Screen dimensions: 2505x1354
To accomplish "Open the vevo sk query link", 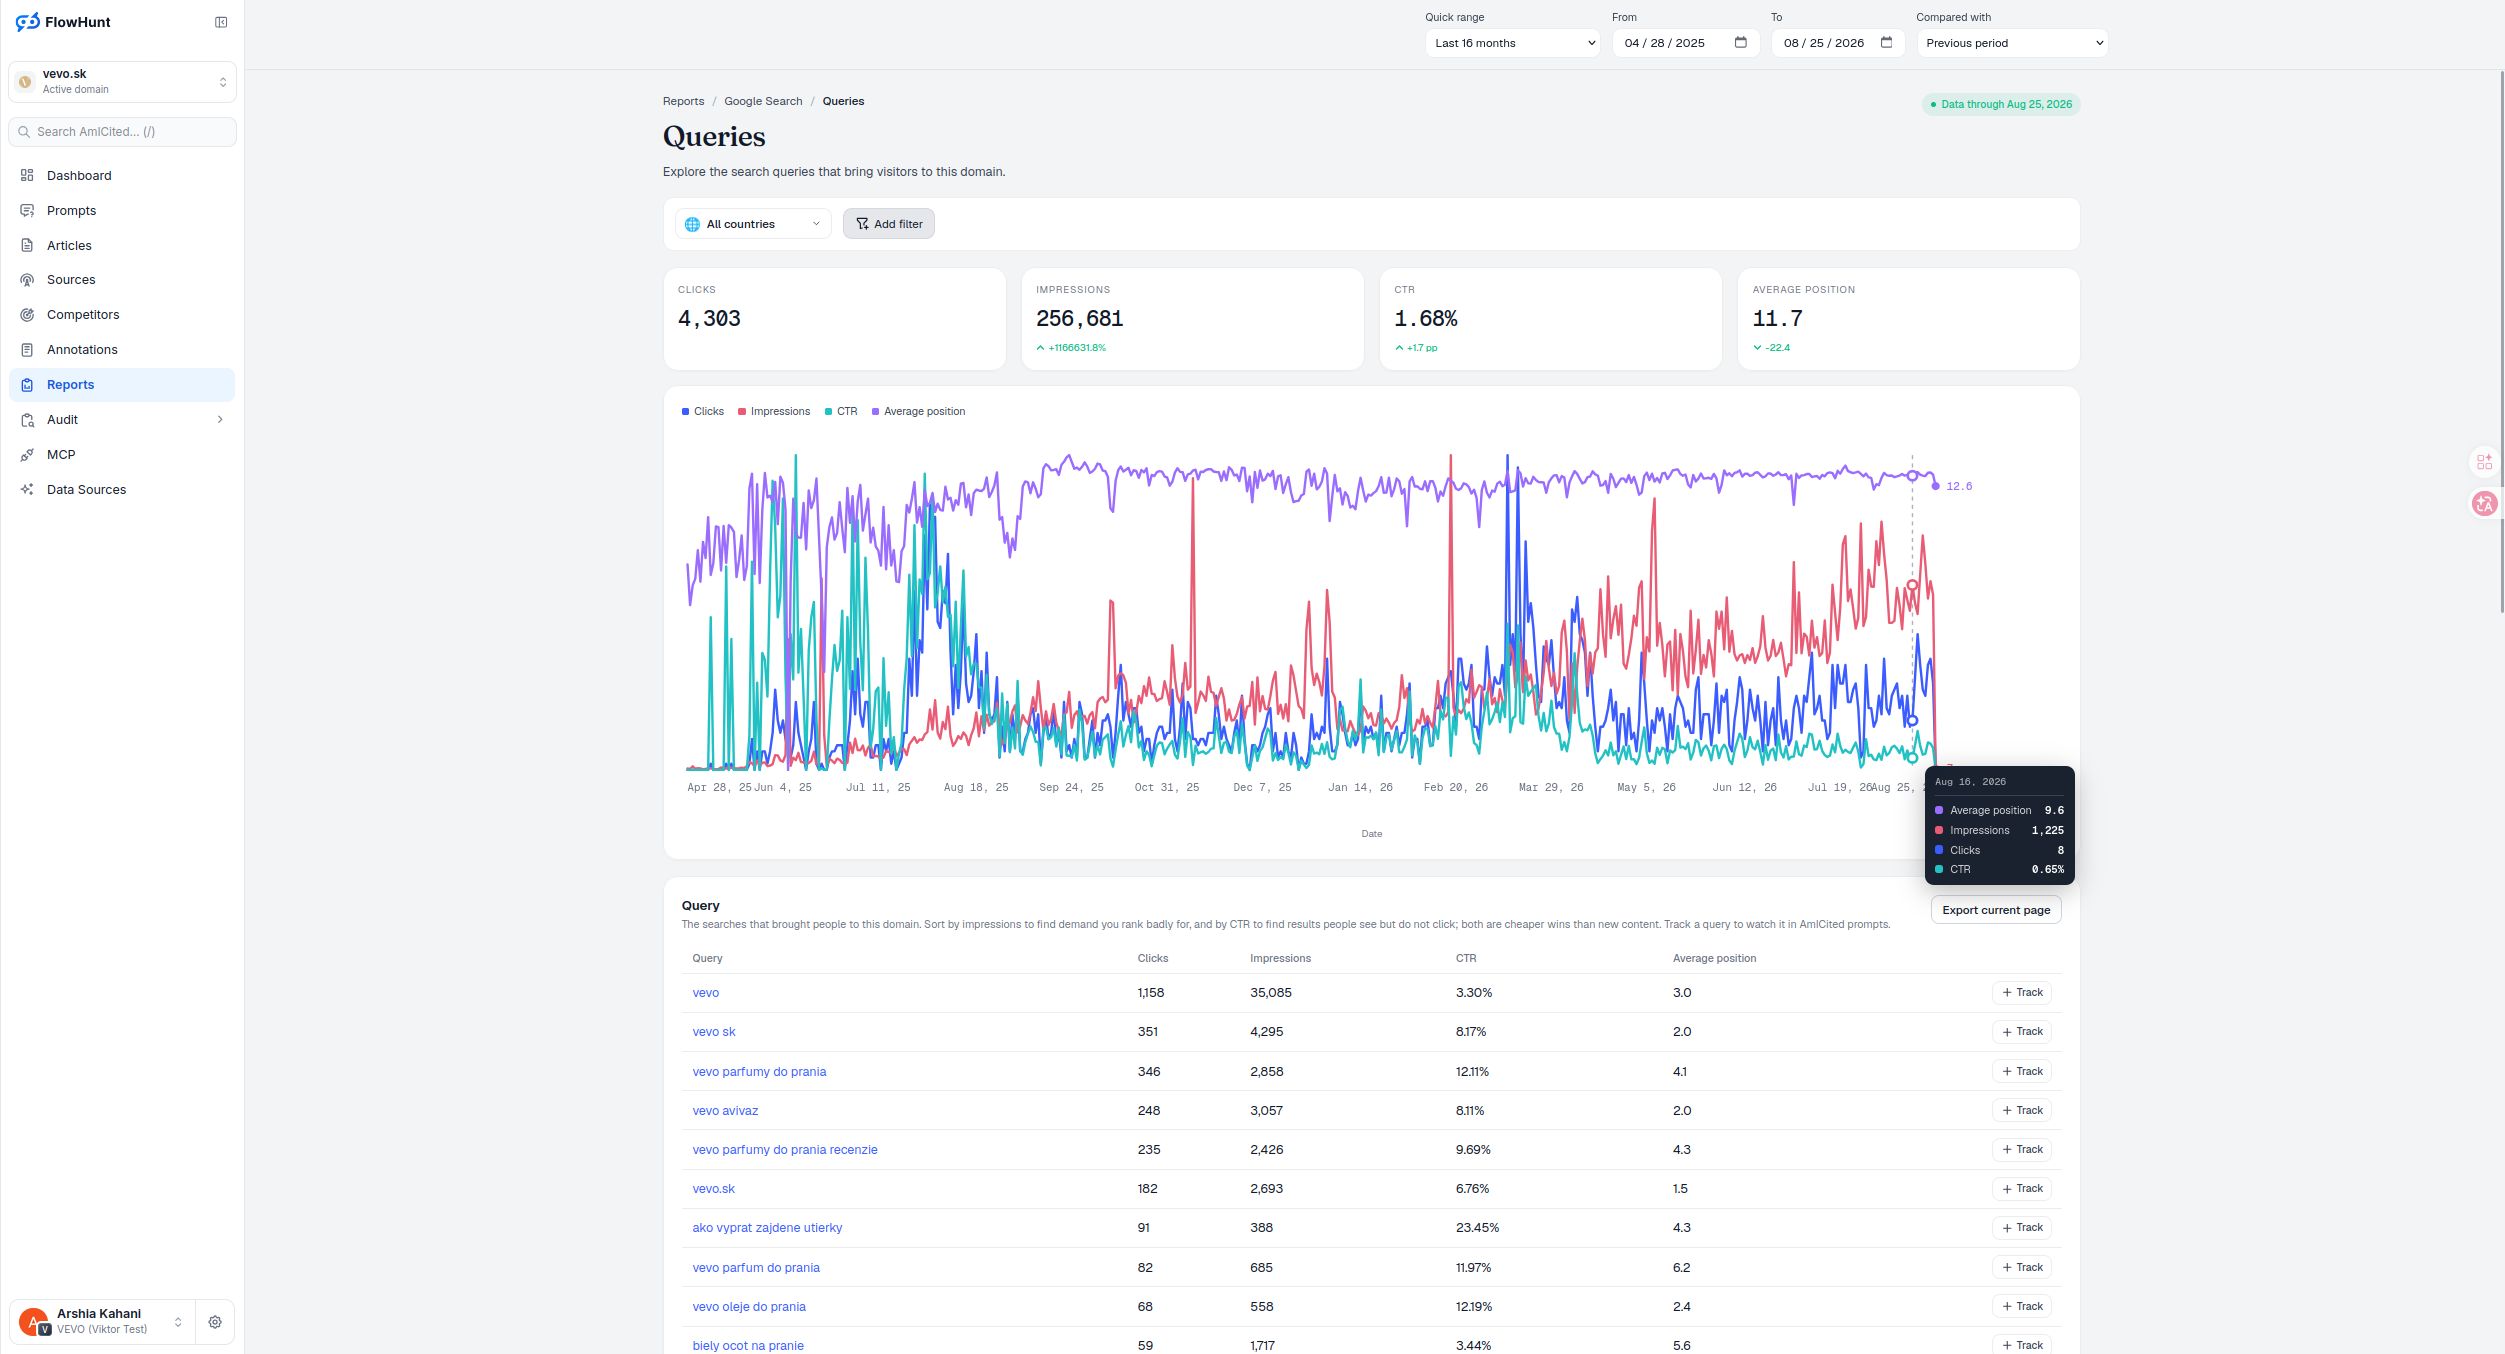I will [x=714, y=1032].
